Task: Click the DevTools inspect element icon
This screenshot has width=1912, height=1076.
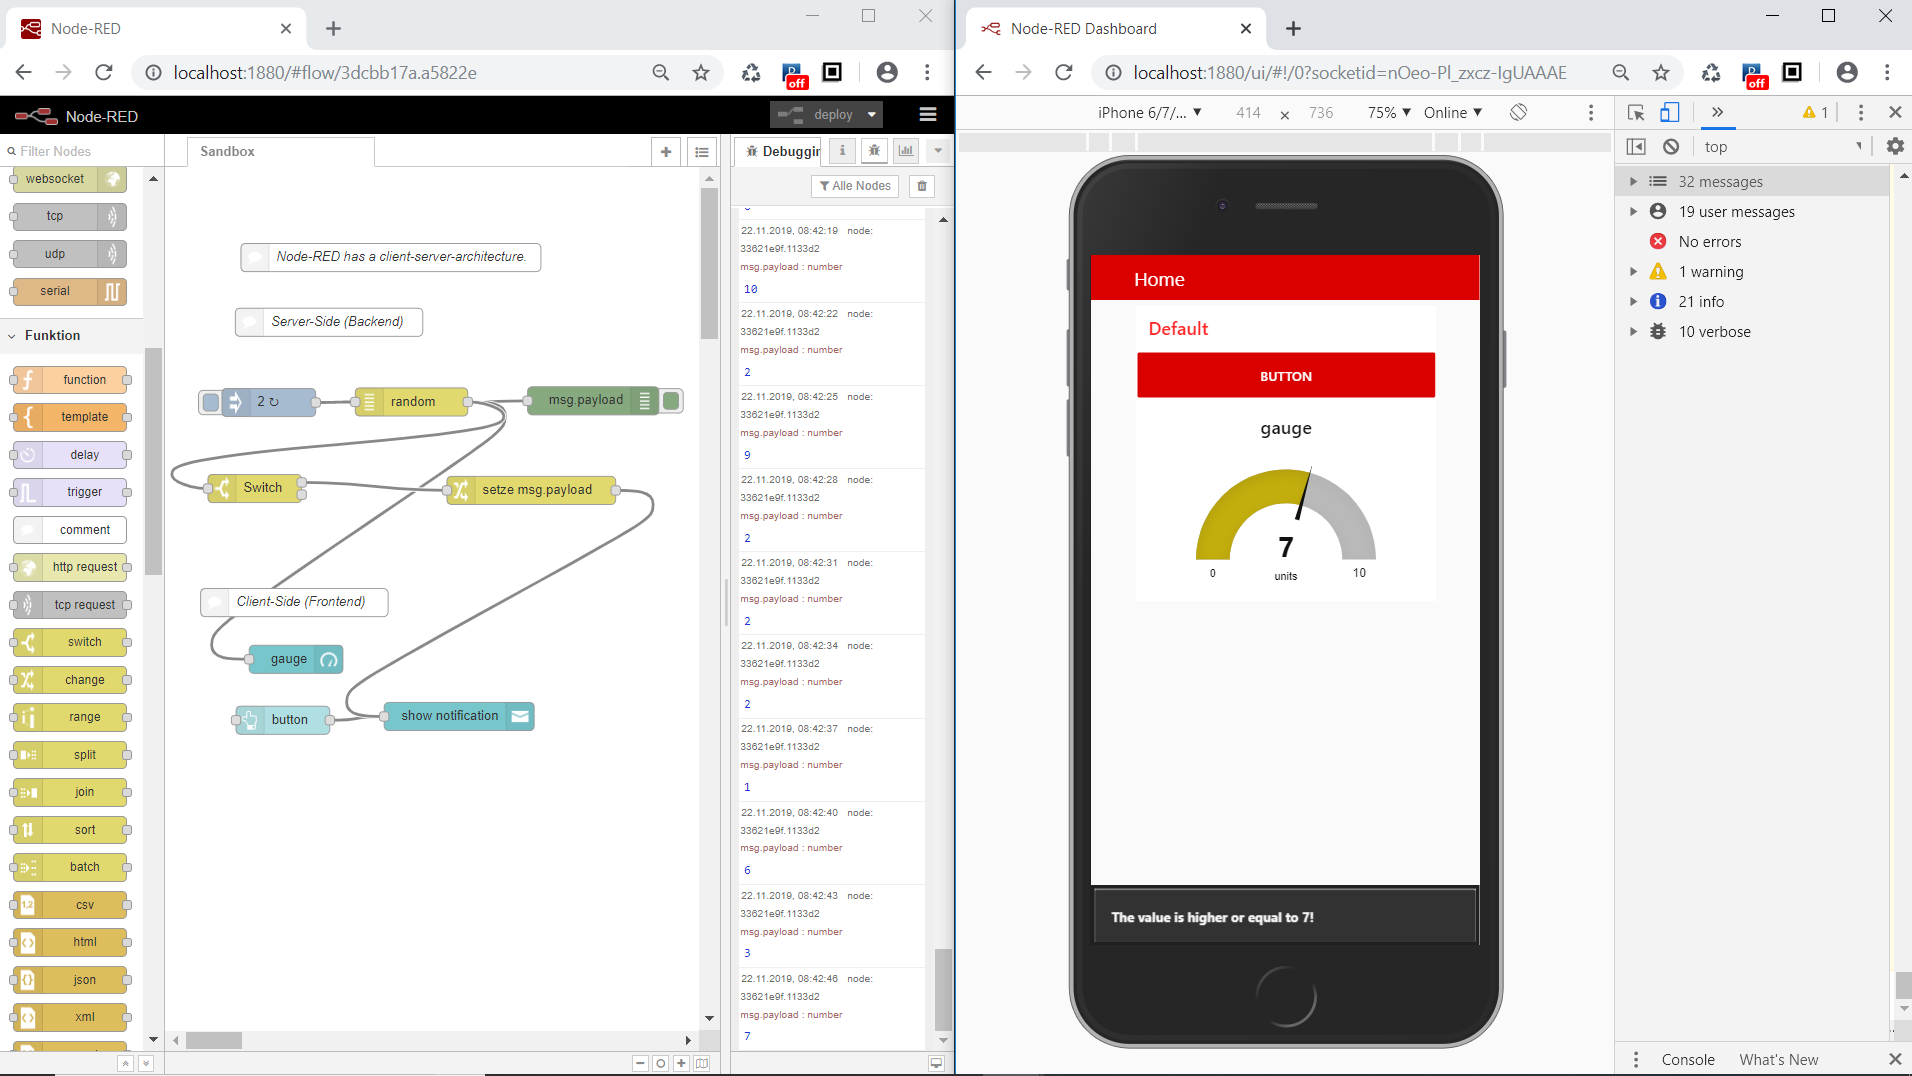Action: [x=1636, y=112]
